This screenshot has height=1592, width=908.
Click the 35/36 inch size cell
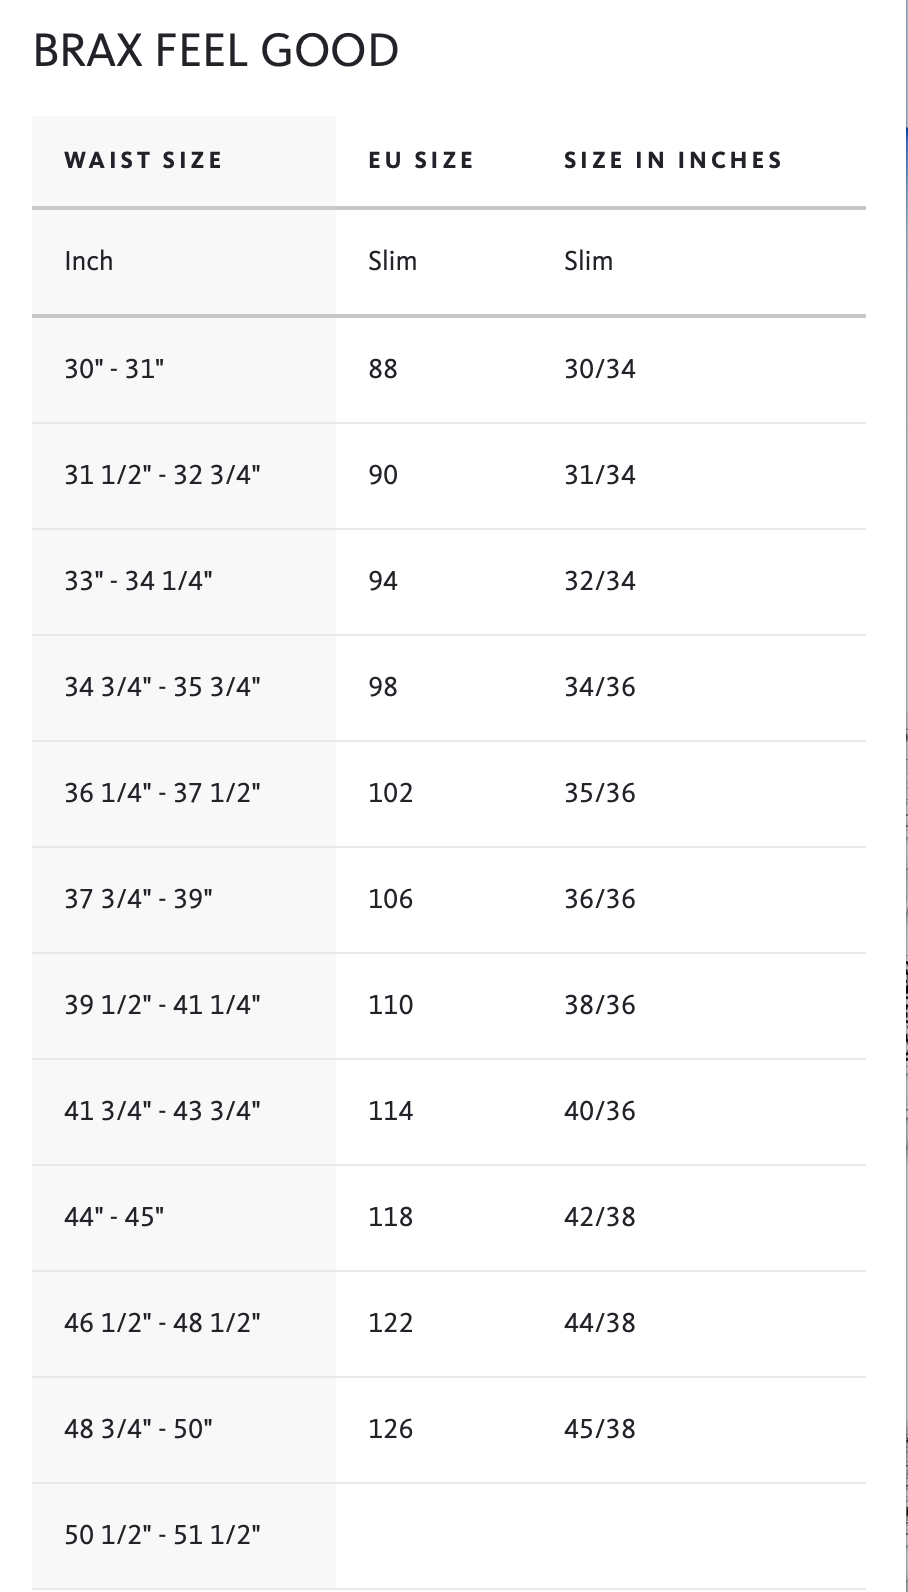click(600, 793)
